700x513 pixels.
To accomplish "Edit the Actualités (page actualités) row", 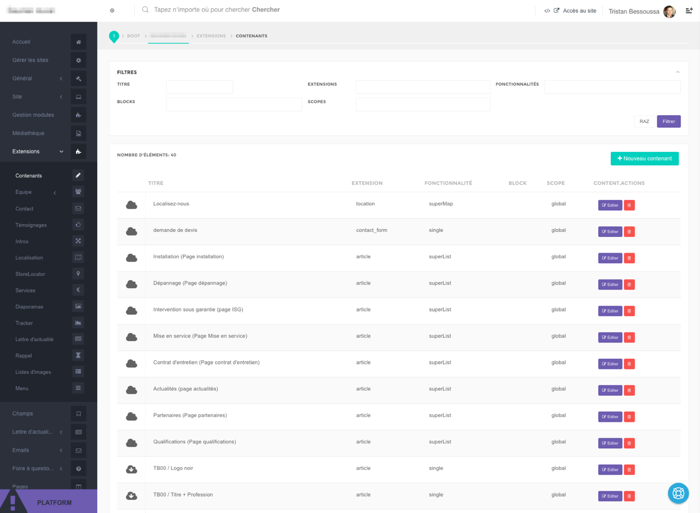I will (x=610, y=390).
